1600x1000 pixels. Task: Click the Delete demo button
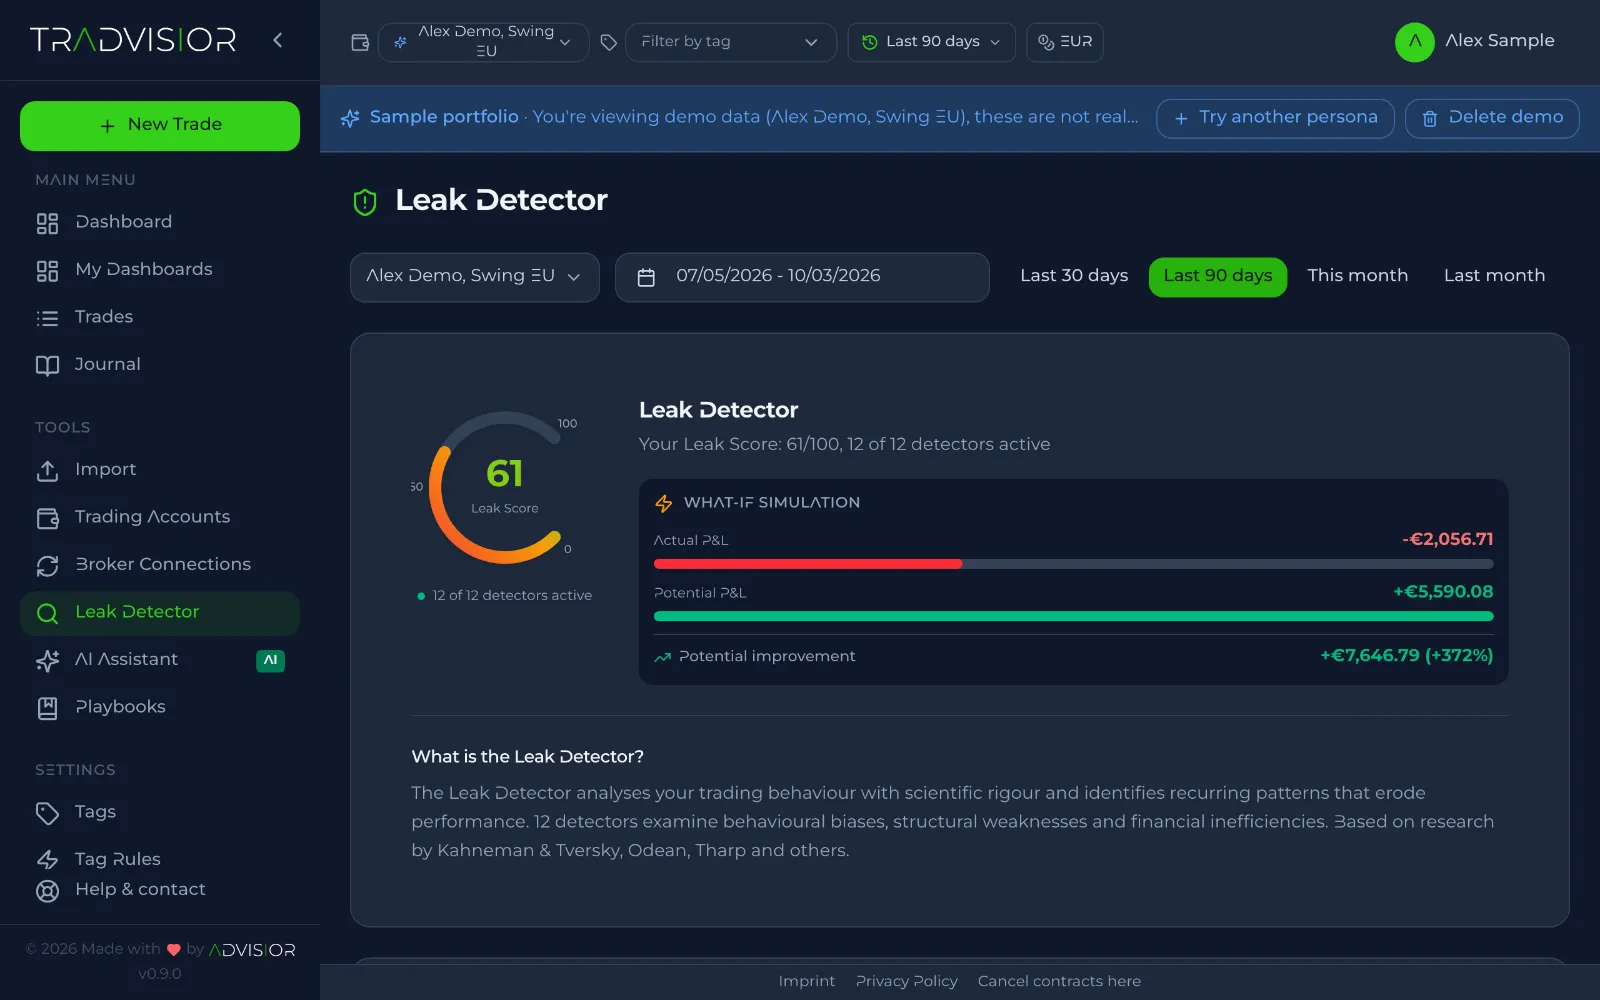tap(1492, 118)
